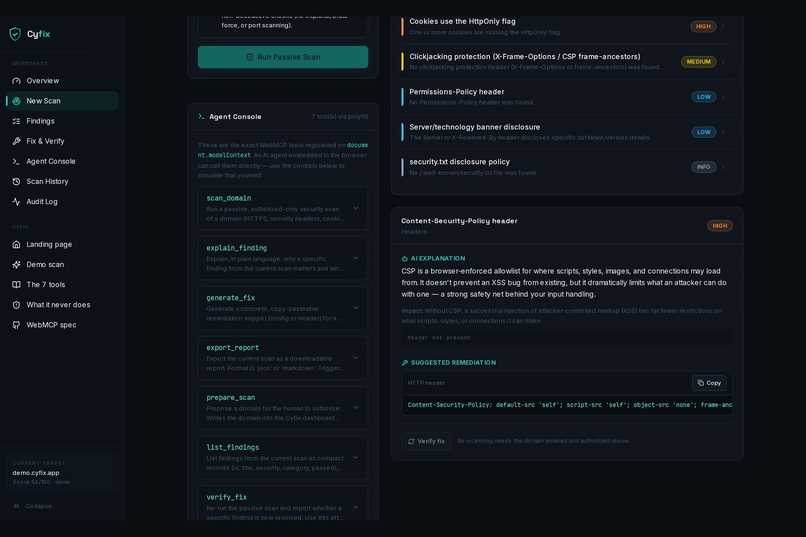Navigate to Scan History
The width and height of the screenshot is (806, 537).
[x=62, y=181]
